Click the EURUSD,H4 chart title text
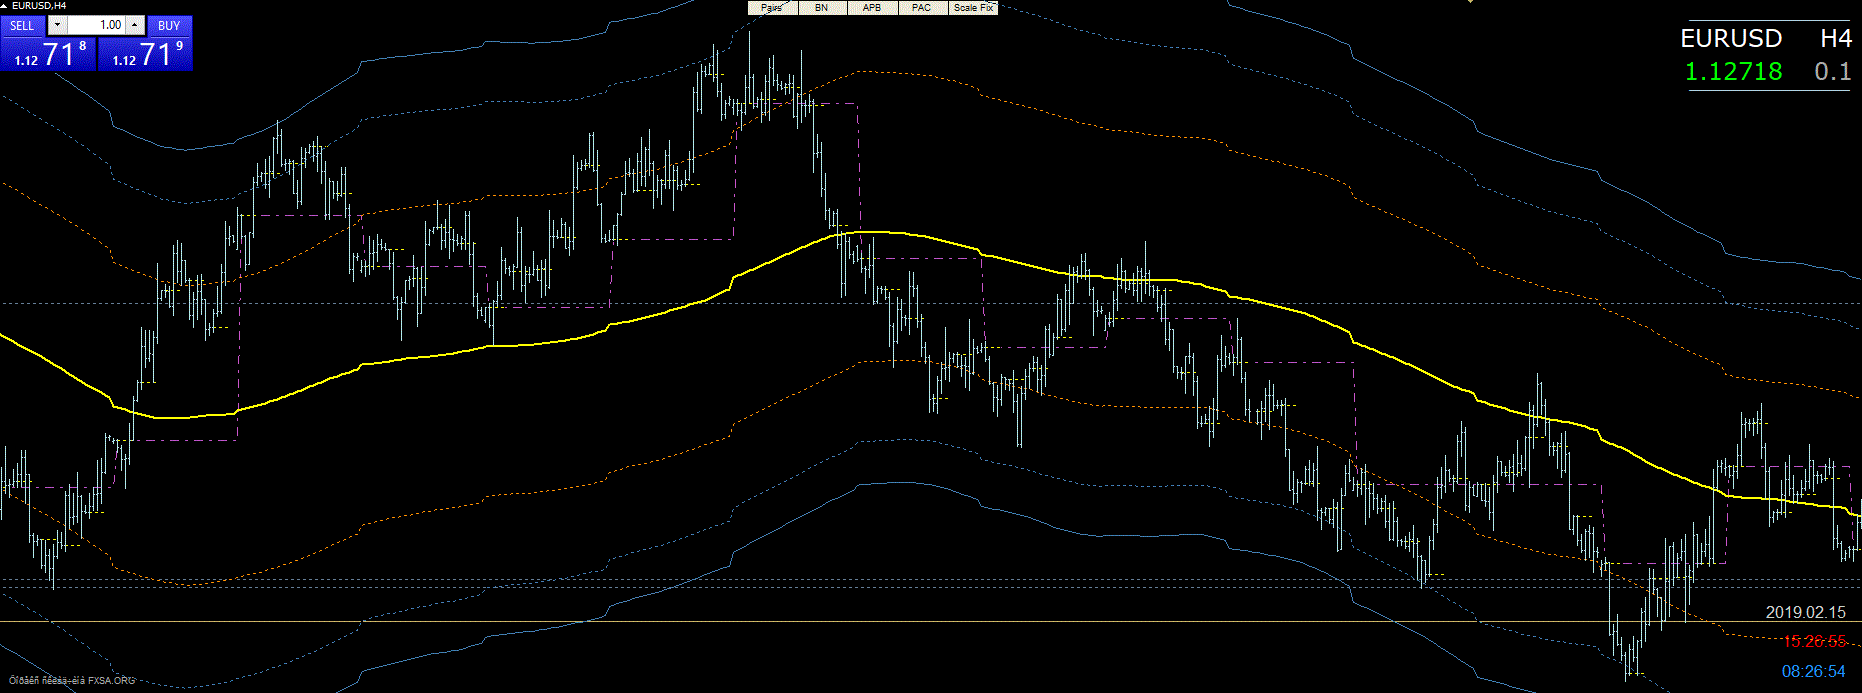The width and height of the screenshot is (1862, 693). coord(39,6)
